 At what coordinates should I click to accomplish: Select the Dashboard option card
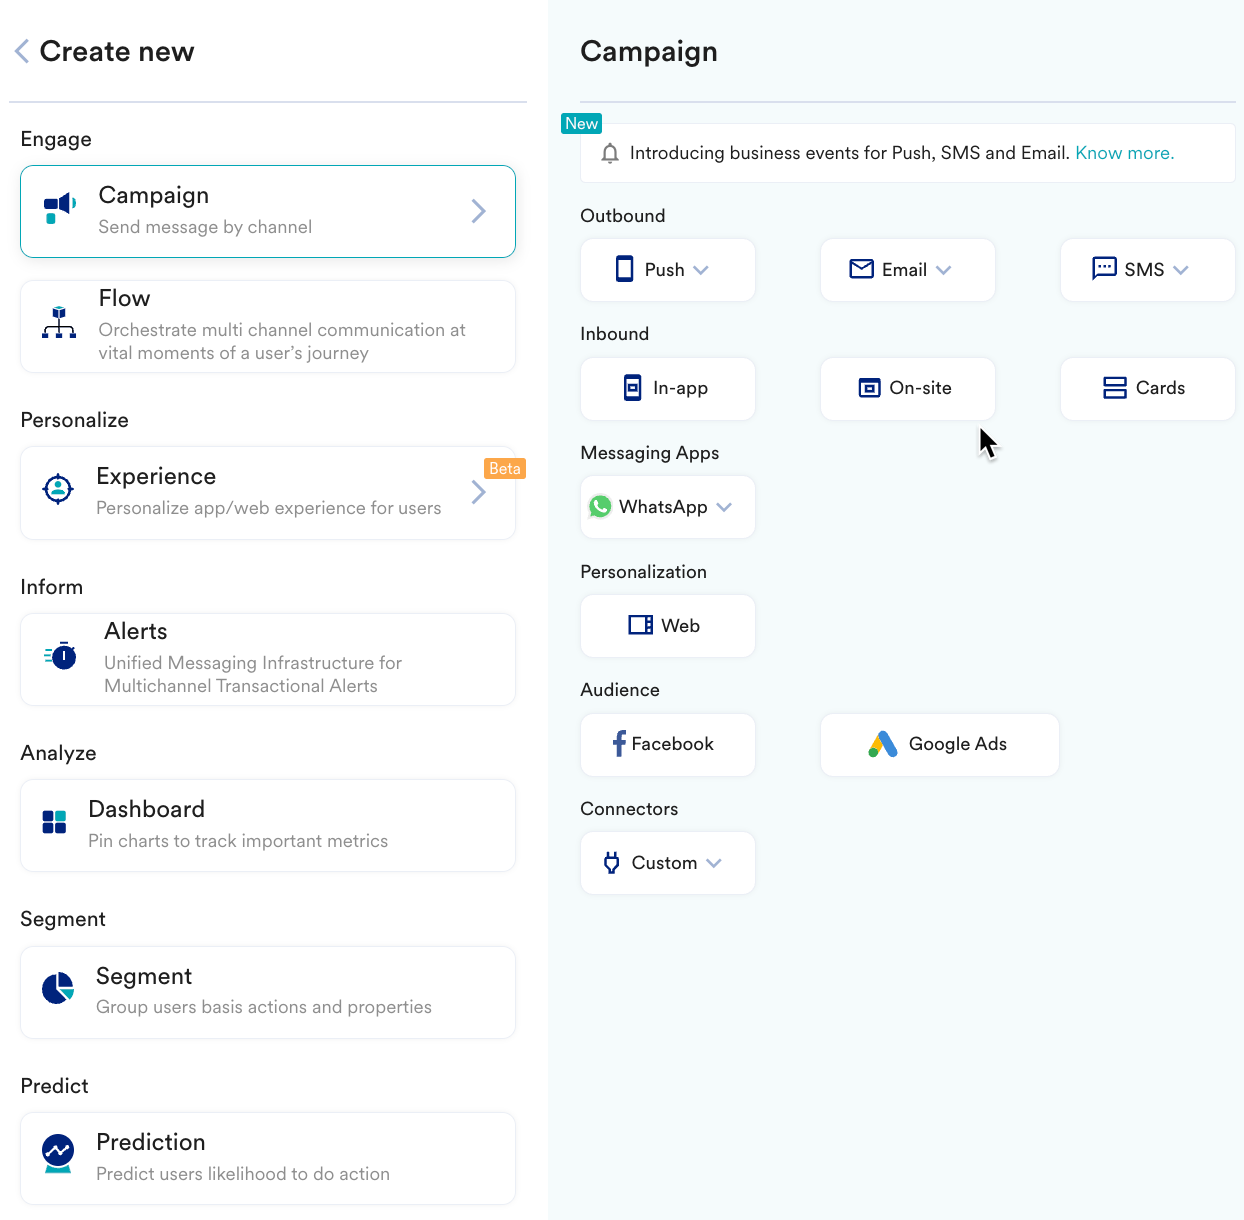[268, 825]
